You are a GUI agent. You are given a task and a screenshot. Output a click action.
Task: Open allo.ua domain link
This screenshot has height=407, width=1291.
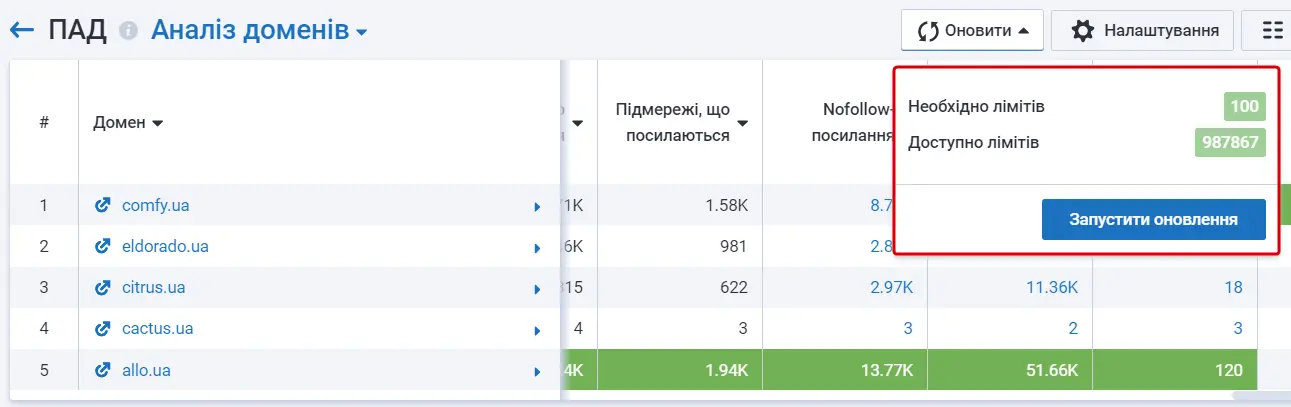(x=146, y=370)
